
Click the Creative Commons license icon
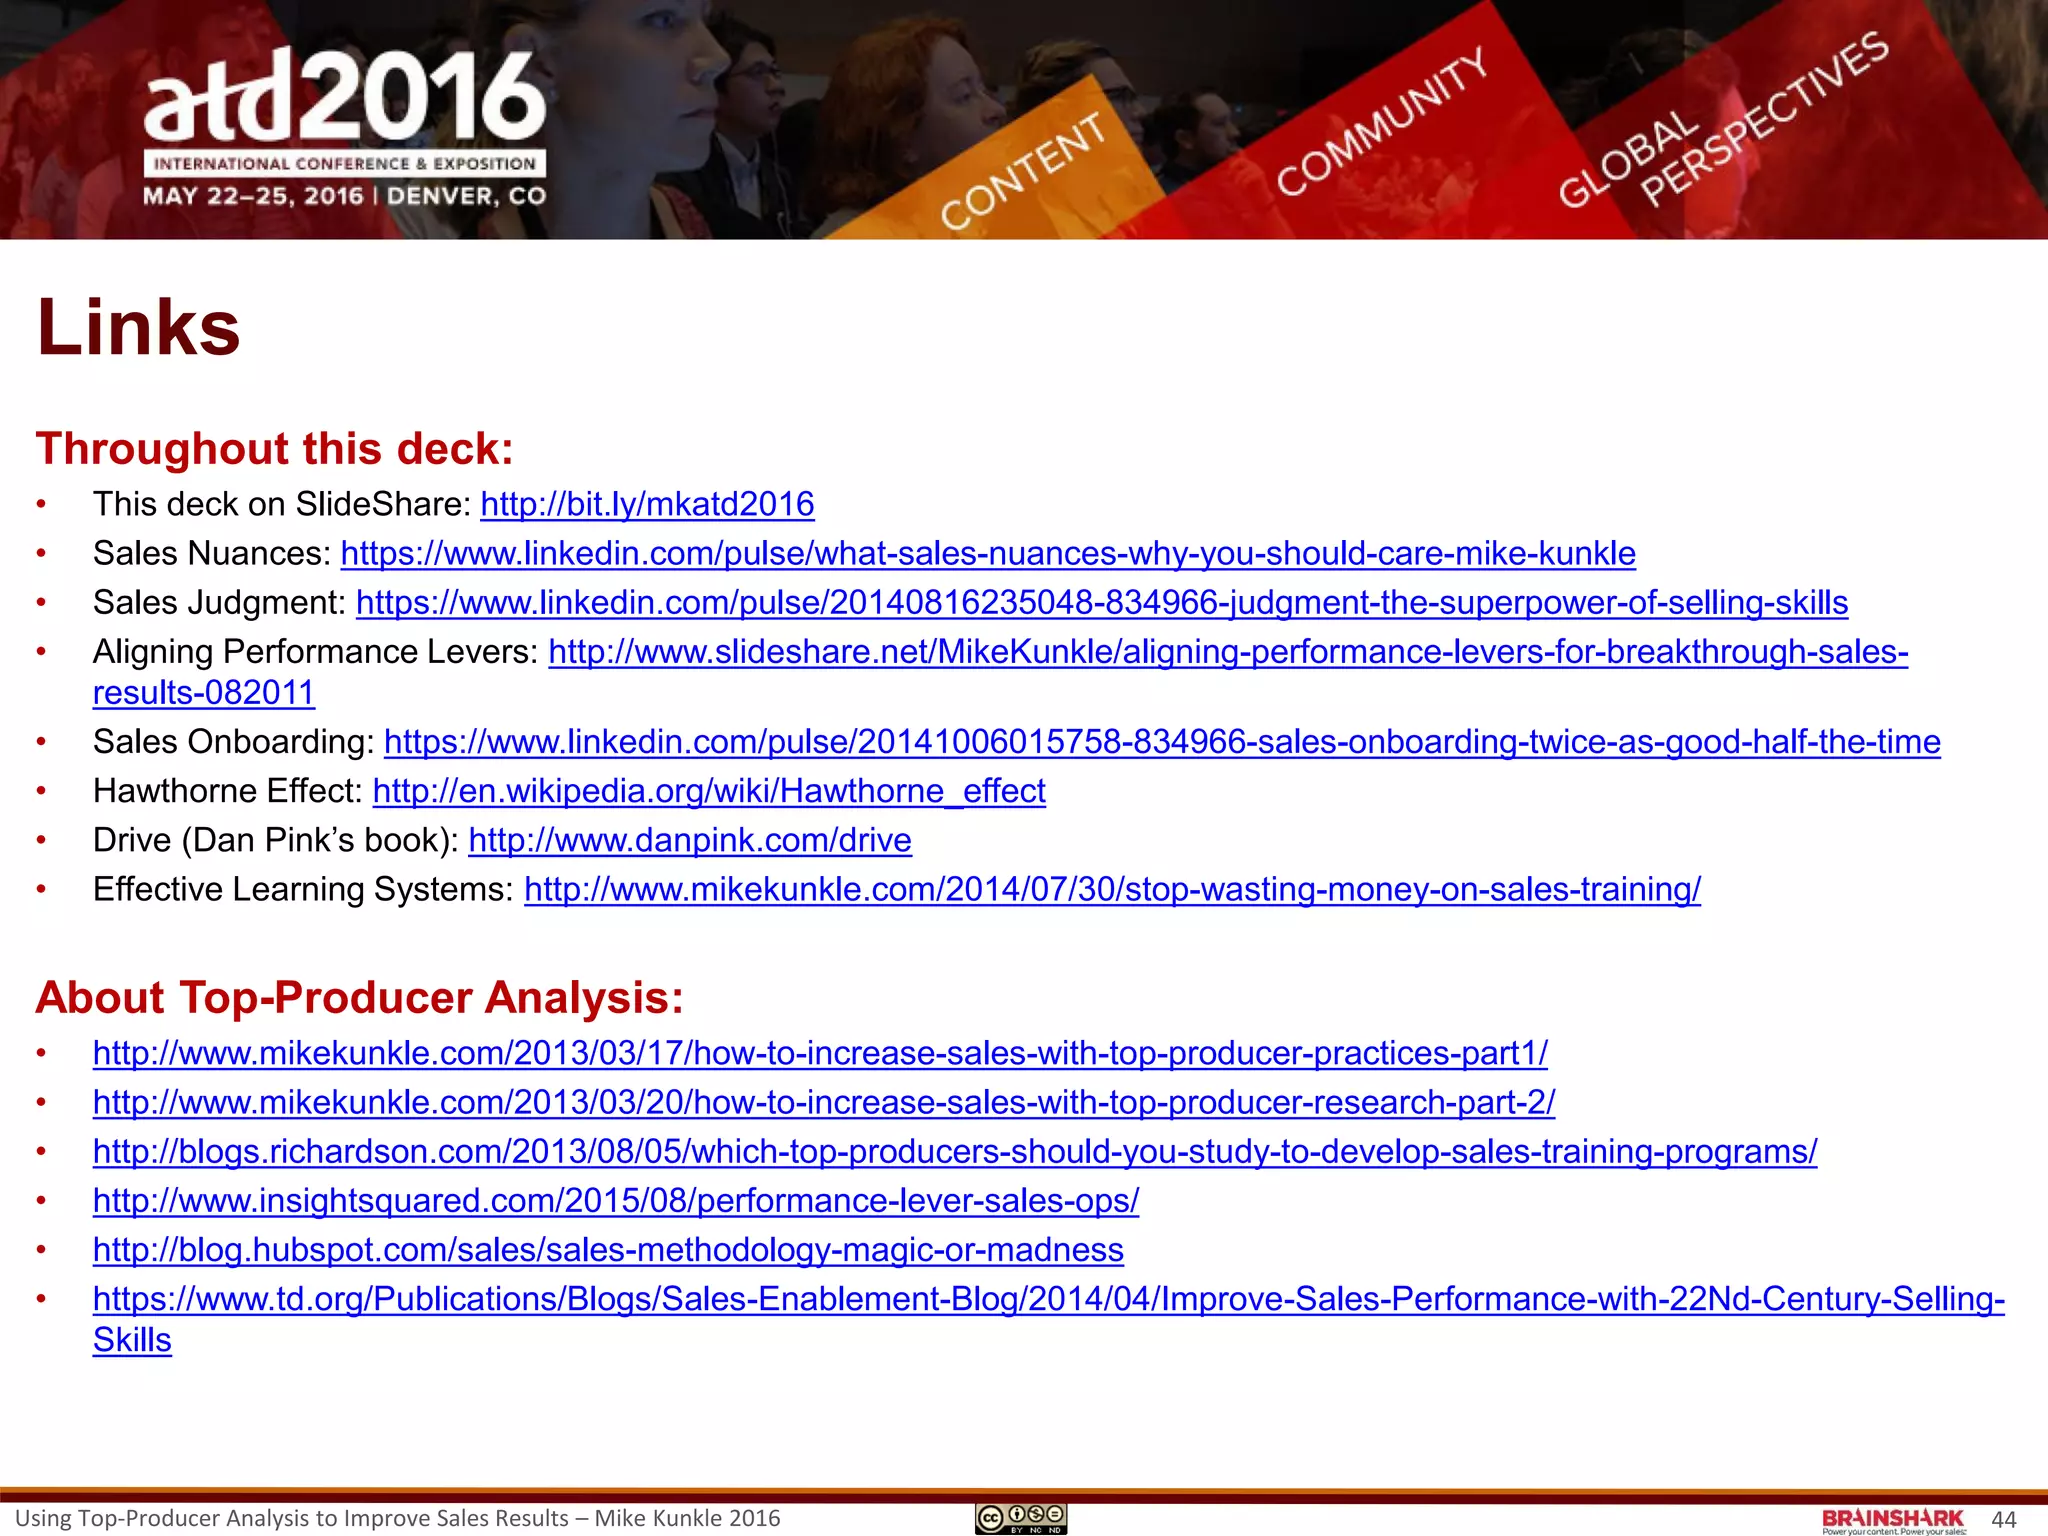pyautogui.click(x=1020, y=1518)
